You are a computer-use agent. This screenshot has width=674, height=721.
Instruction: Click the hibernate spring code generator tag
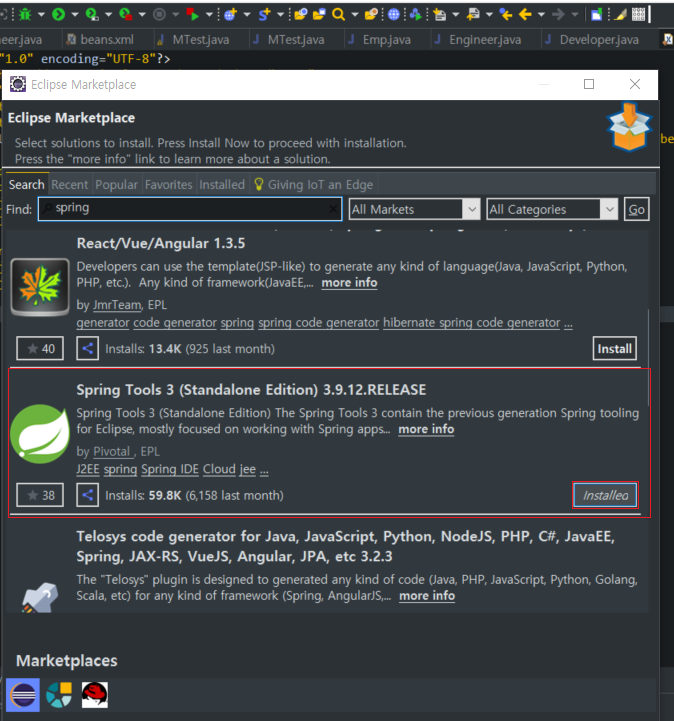point(472,322)
